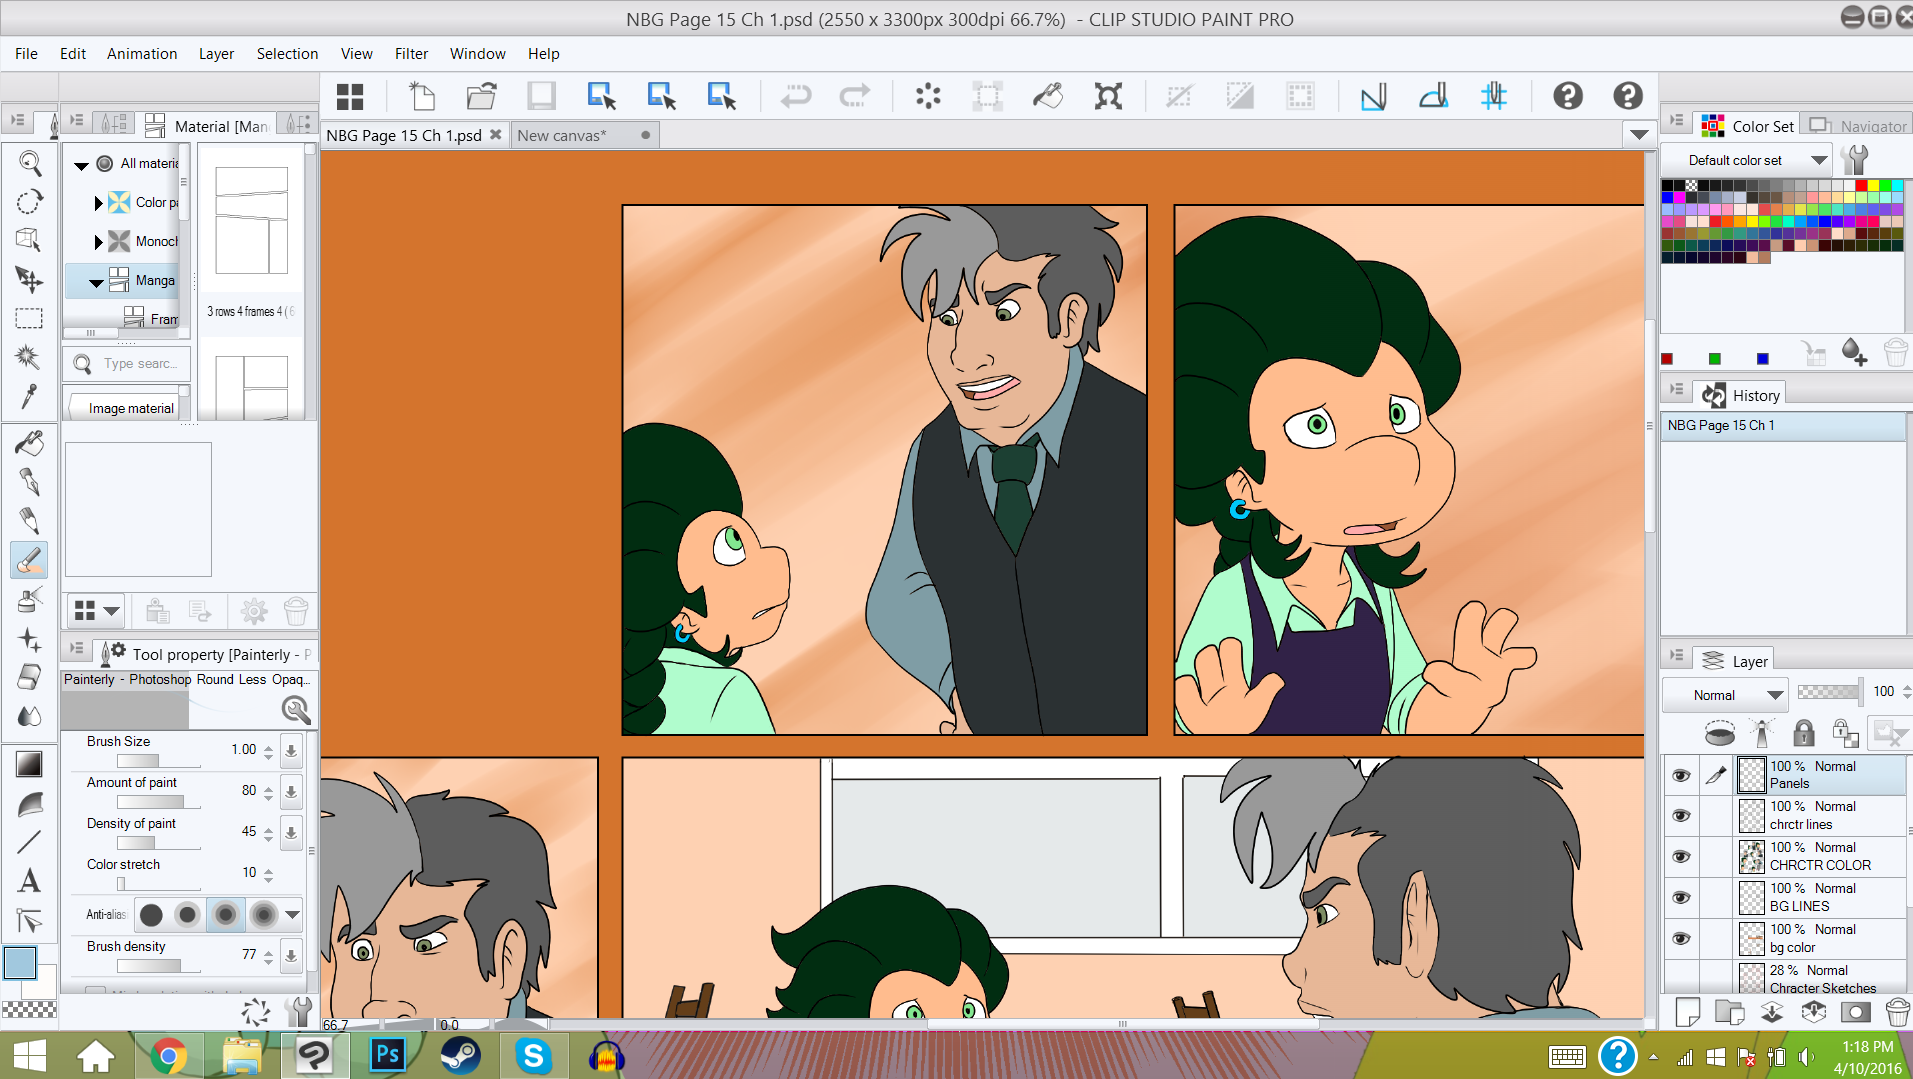The height and width of the screenshot is (1079, 1913).
Task: Hide the BG LINES layer
Action: pyautogui.click(x=1681, y=897)
